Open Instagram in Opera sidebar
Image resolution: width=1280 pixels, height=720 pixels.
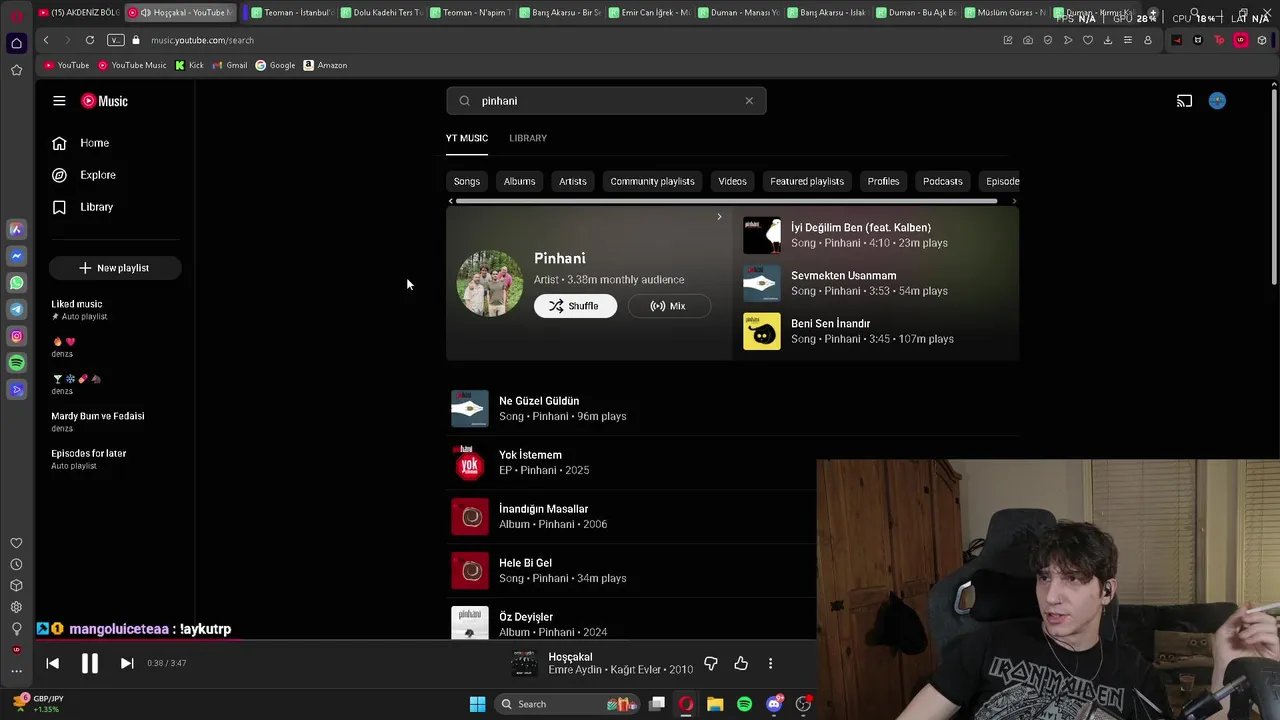tap(16, 336)
